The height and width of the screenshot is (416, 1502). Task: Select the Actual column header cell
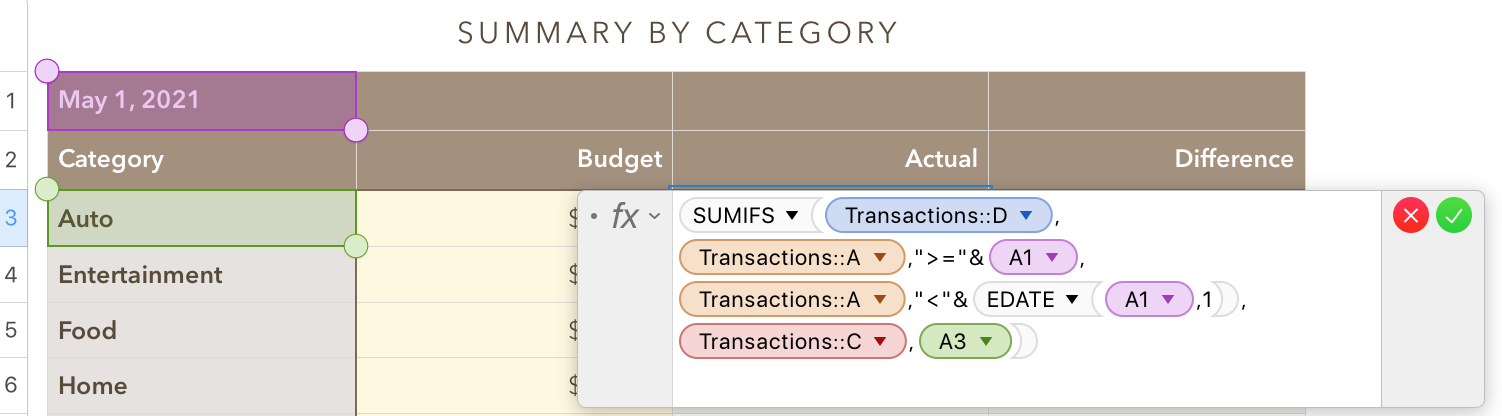coord(830,159)
